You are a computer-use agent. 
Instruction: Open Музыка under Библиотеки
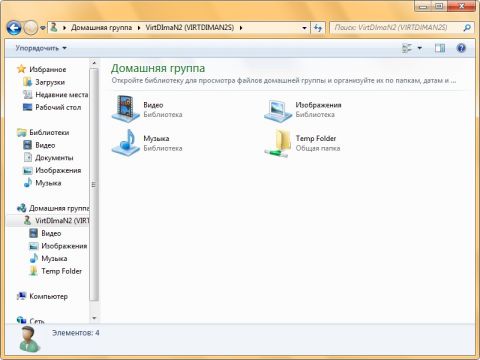coord(48,183)
